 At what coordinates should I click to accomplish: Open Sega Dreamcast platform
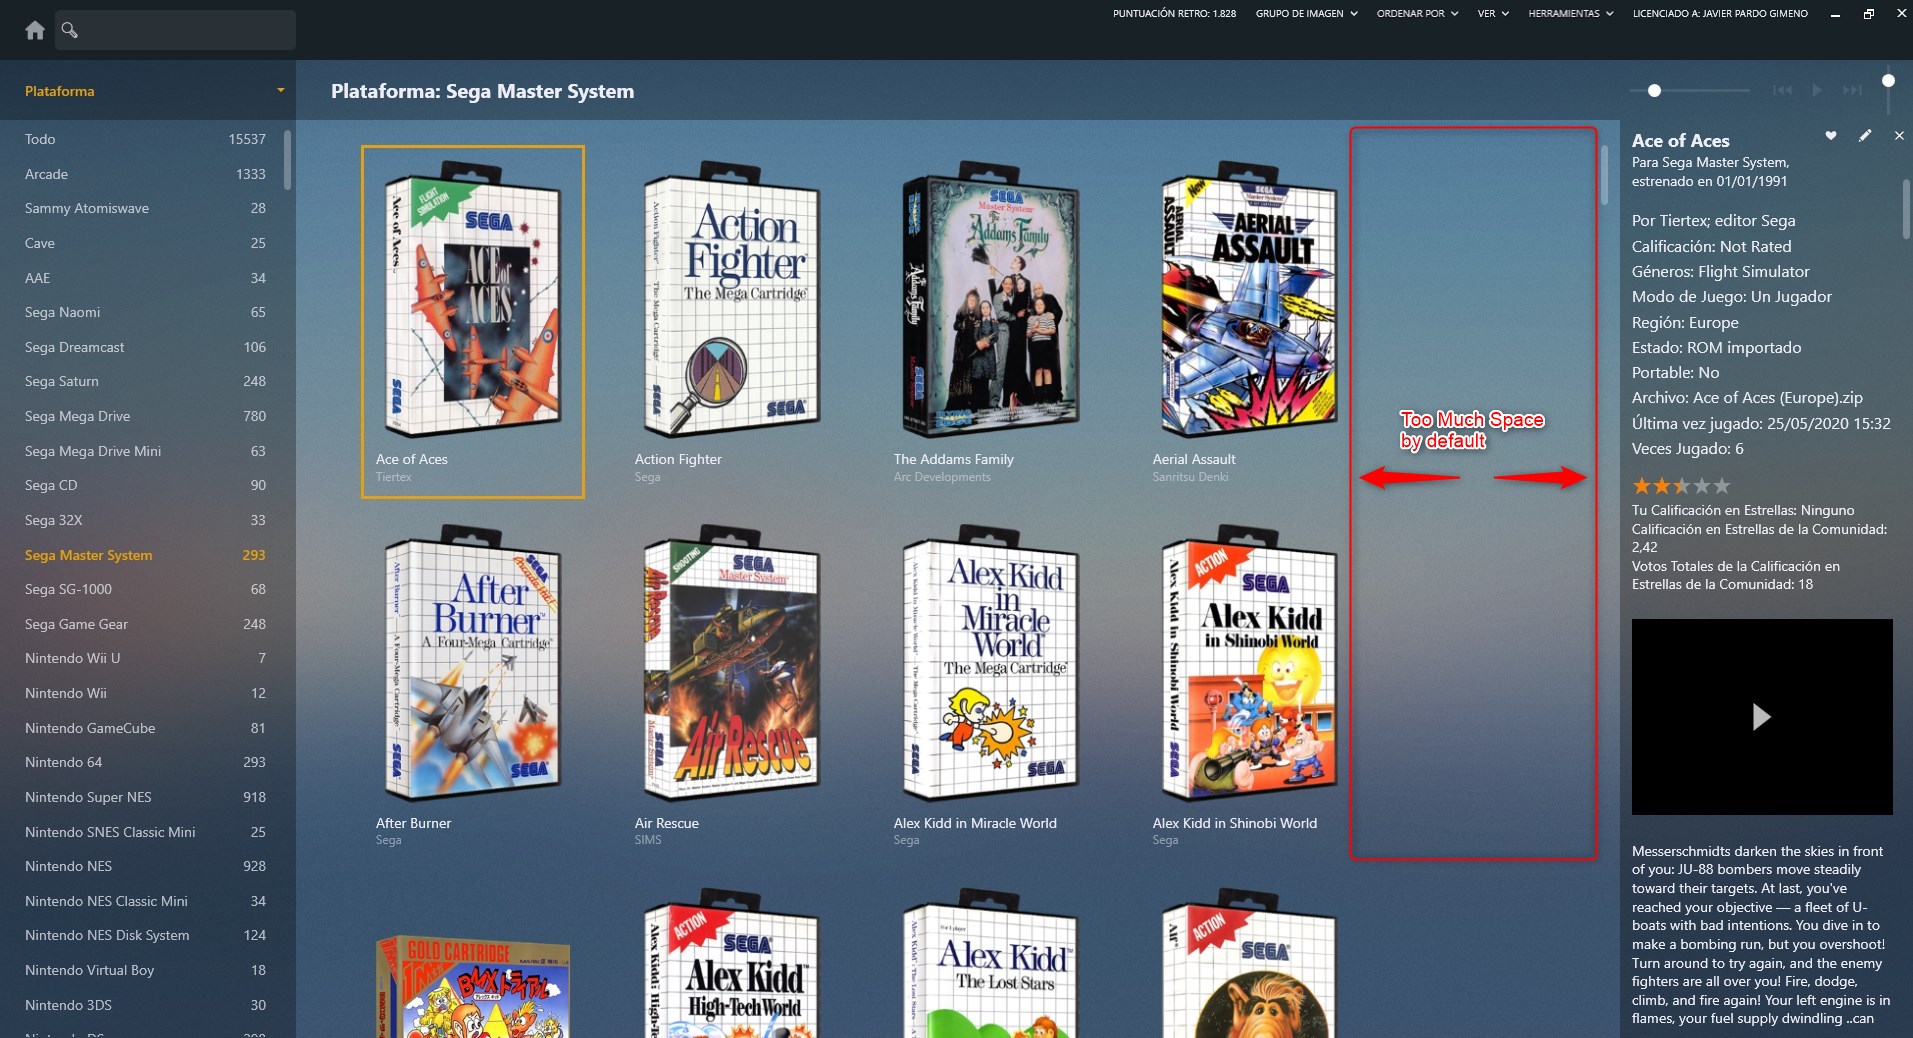[x=145, y=347]
